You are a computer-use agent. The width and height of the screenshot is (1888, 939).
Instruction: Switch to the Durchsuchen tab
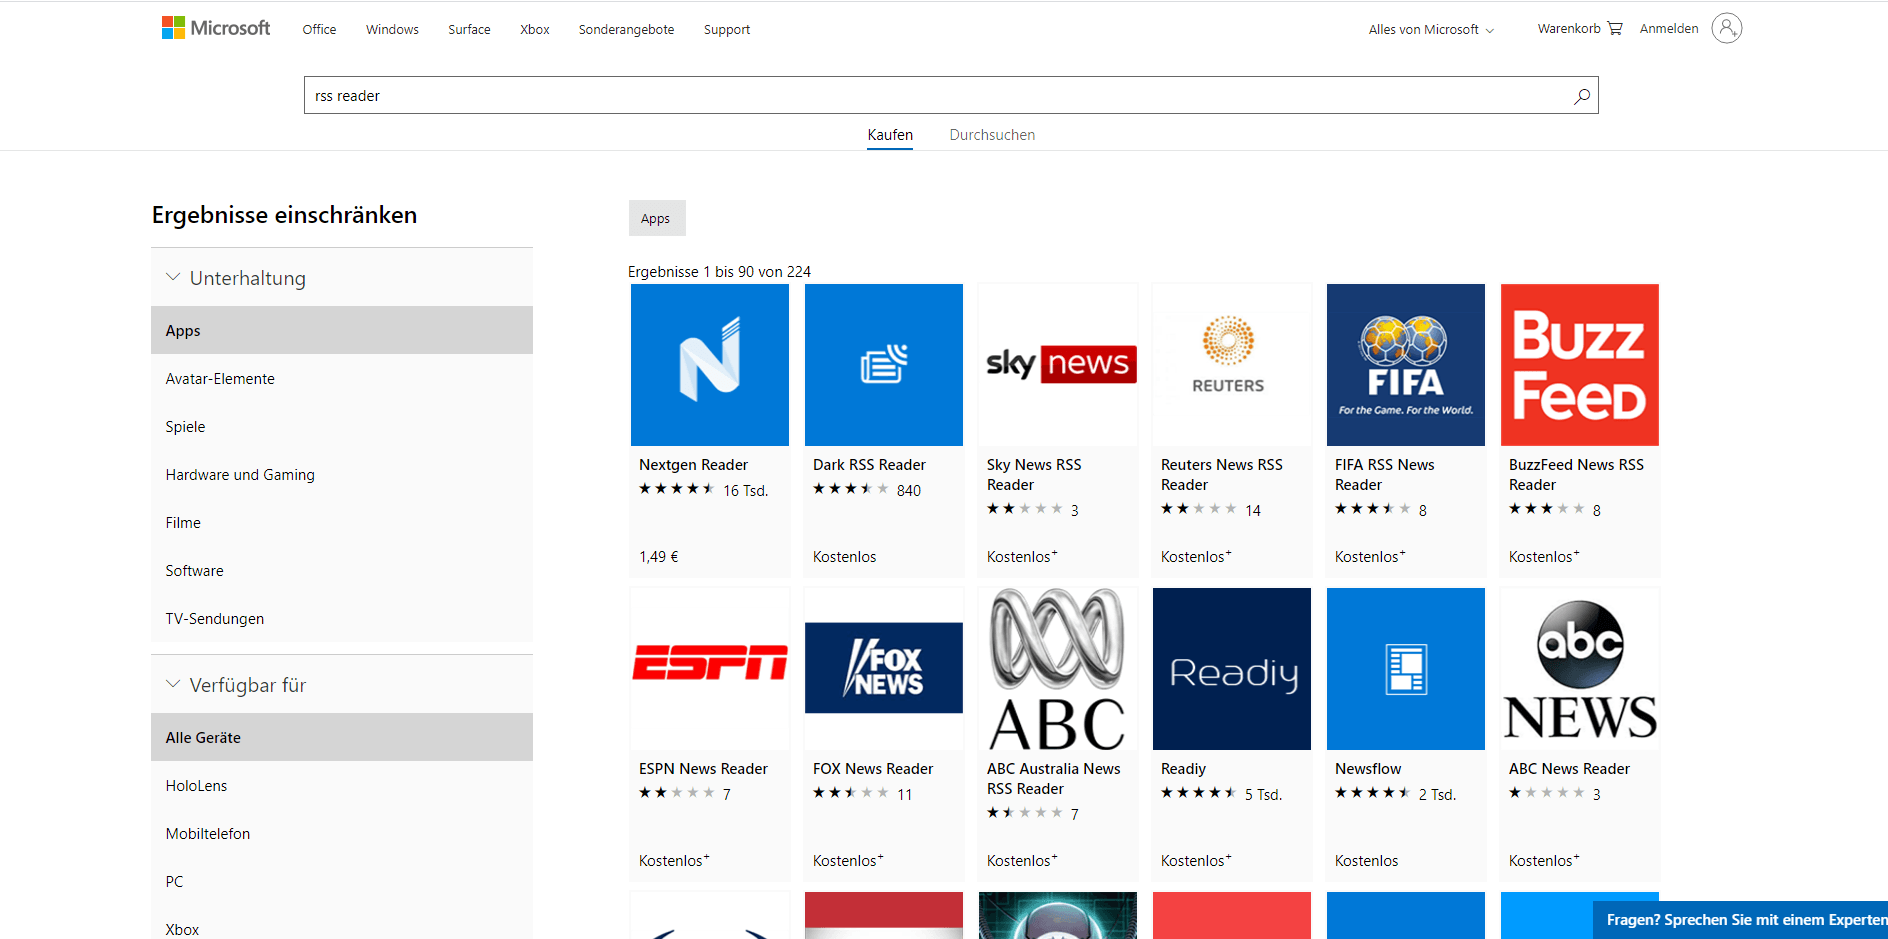pos(991,135)
